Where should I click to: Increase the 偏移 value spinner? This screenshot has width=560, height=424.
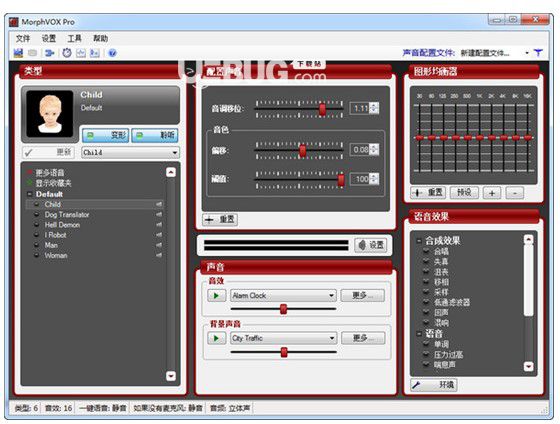374,147
